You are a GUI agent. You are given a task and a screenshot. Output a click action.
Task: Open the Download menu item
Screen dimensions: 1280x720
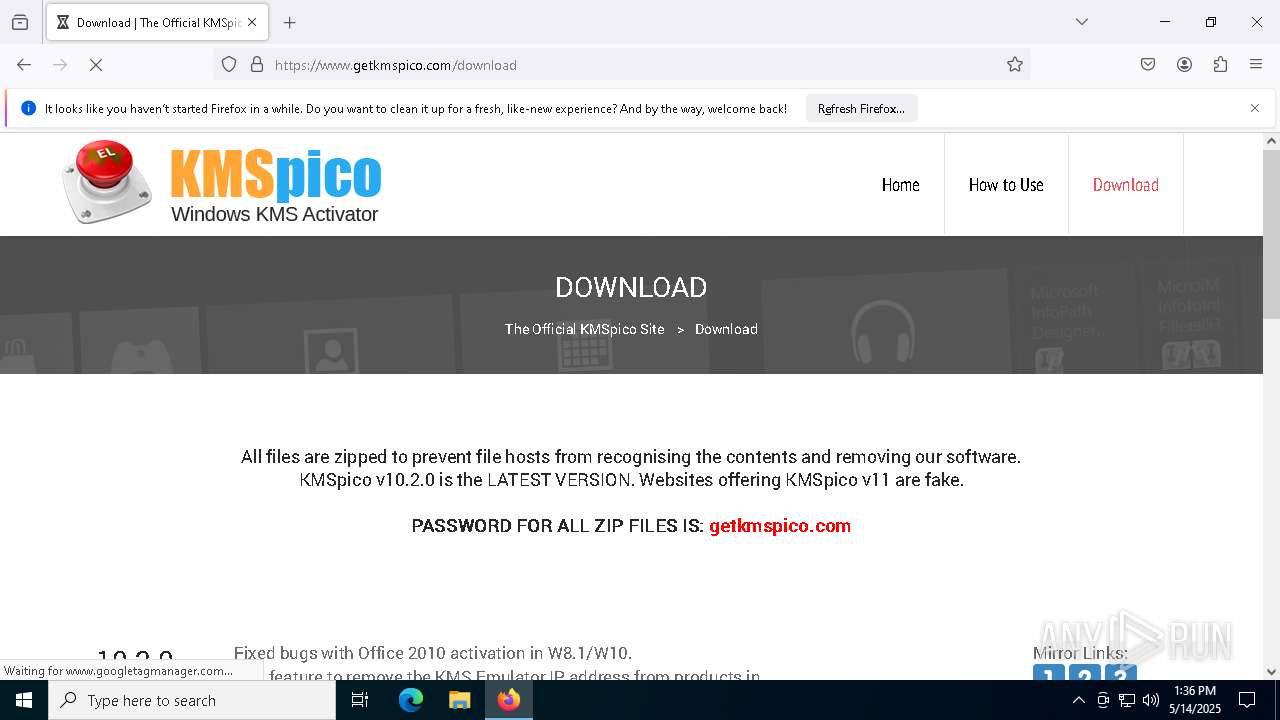coord(1126,185)
